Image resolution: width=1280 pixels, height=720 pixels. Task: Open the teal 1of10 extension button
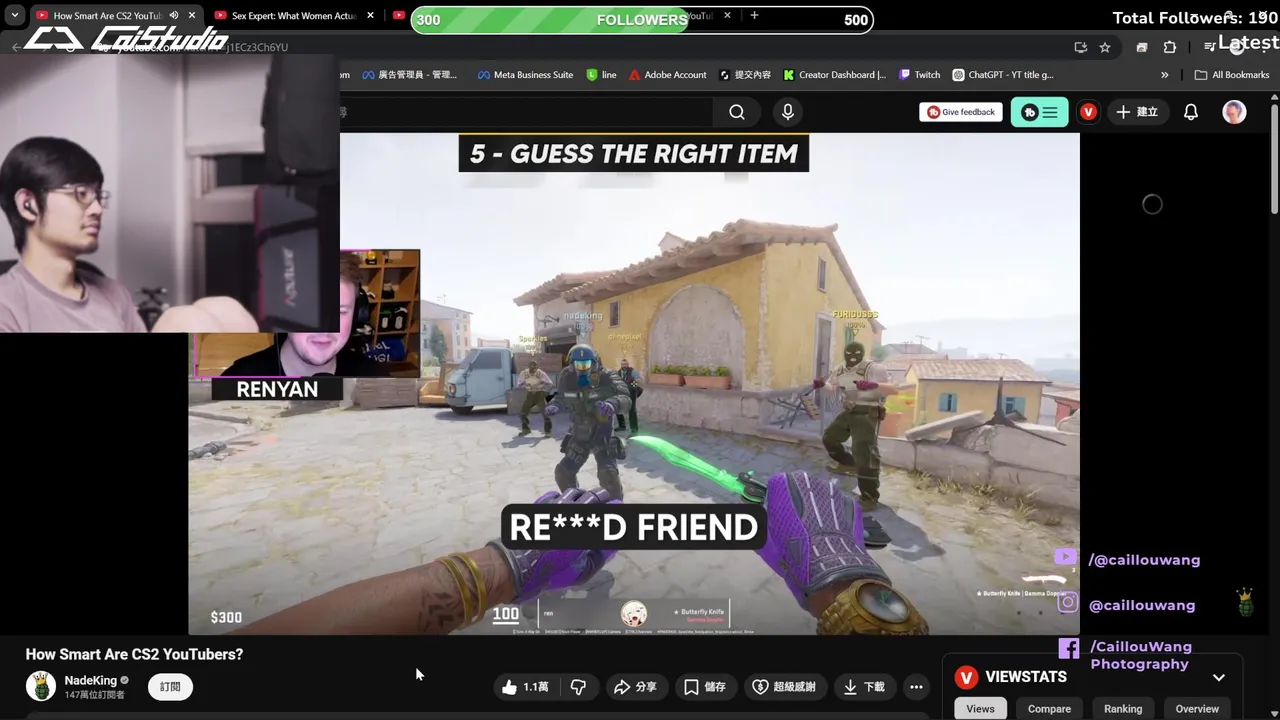(x=1040, y=112)
